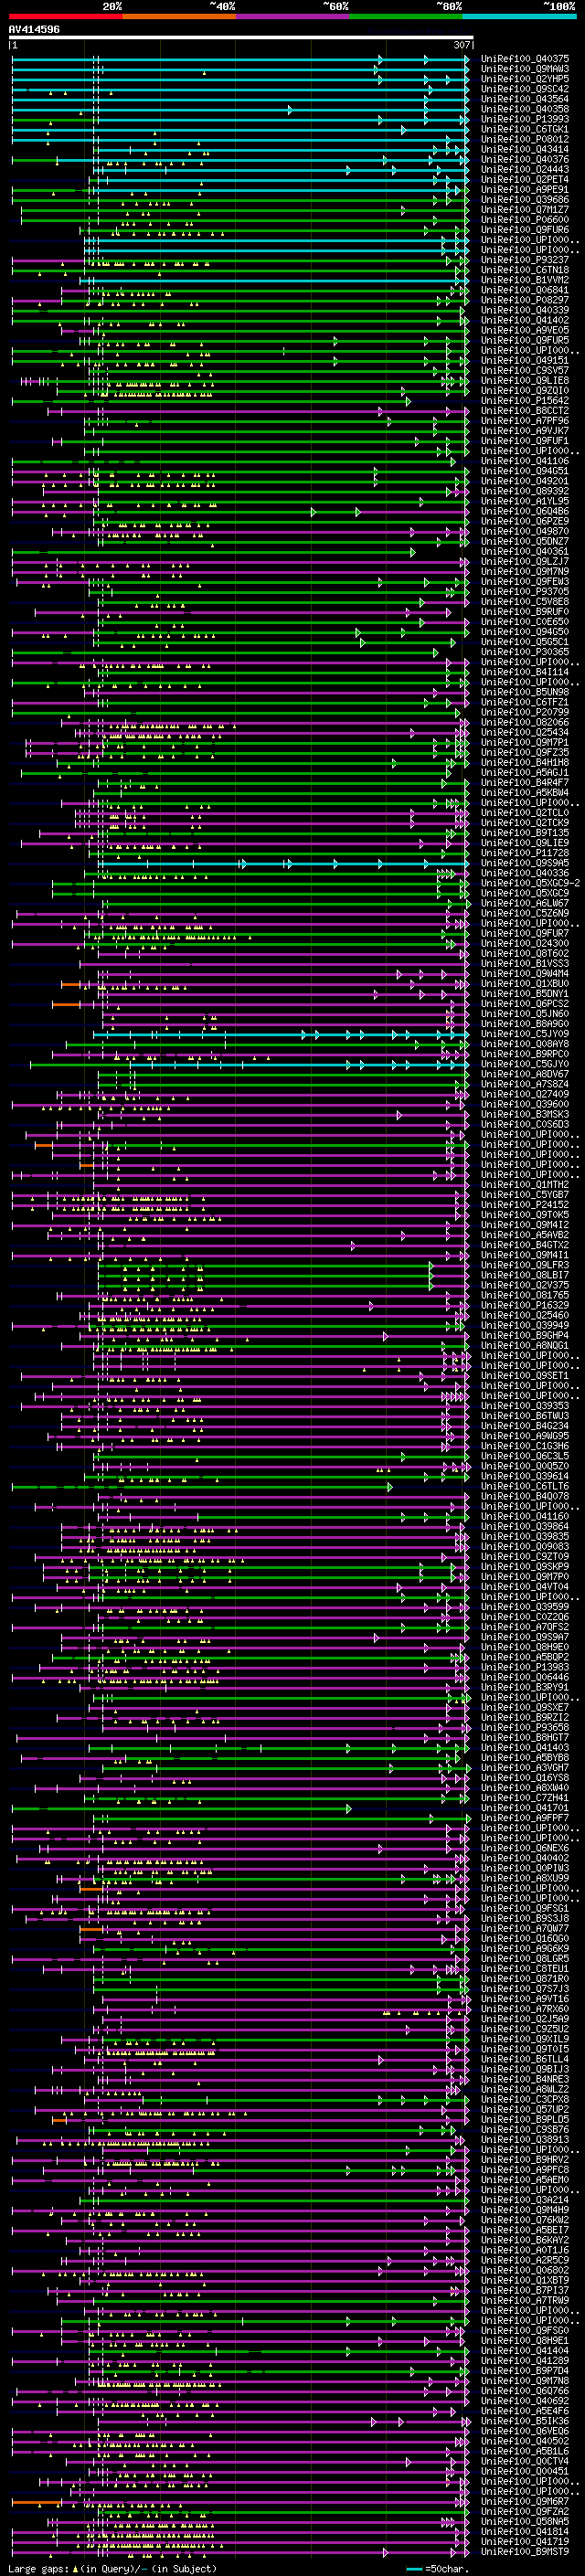
Task: Pick the UniRef100_Q94G51 label
Action: 525,471
